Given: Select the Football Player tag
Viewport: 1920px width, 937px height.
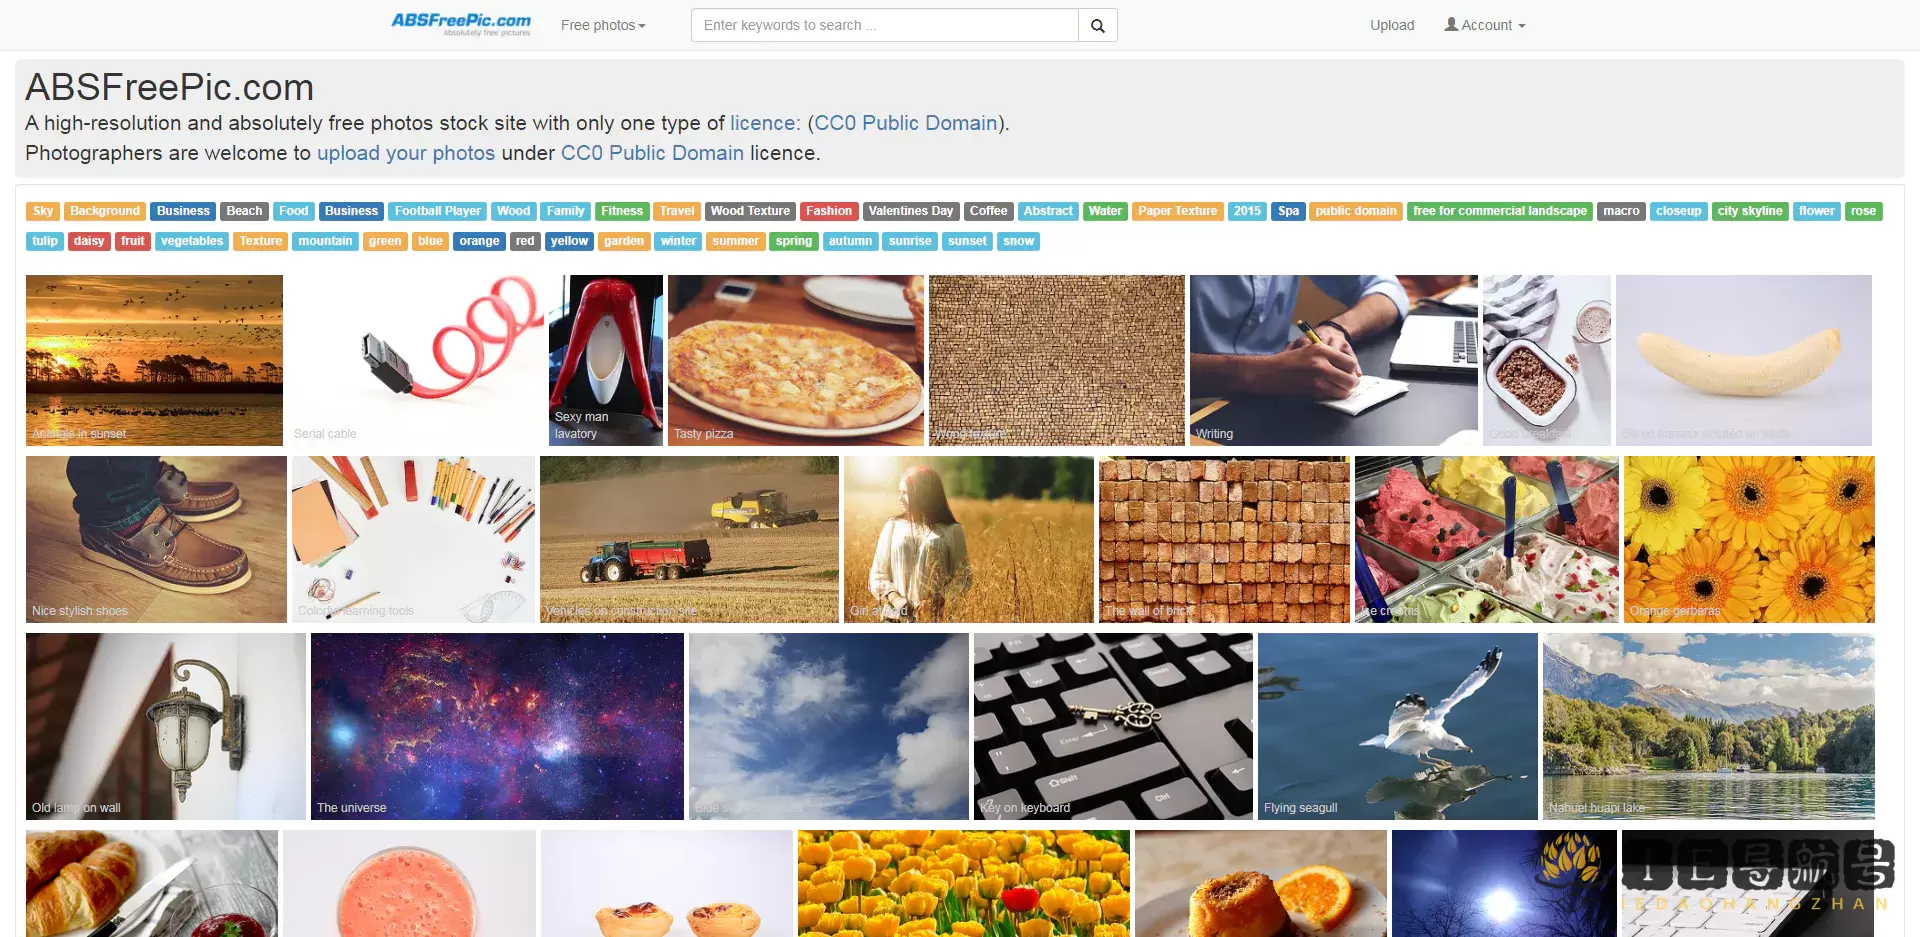Looking at the screenshot, I should pyautogui.click(x=438, y=211).
